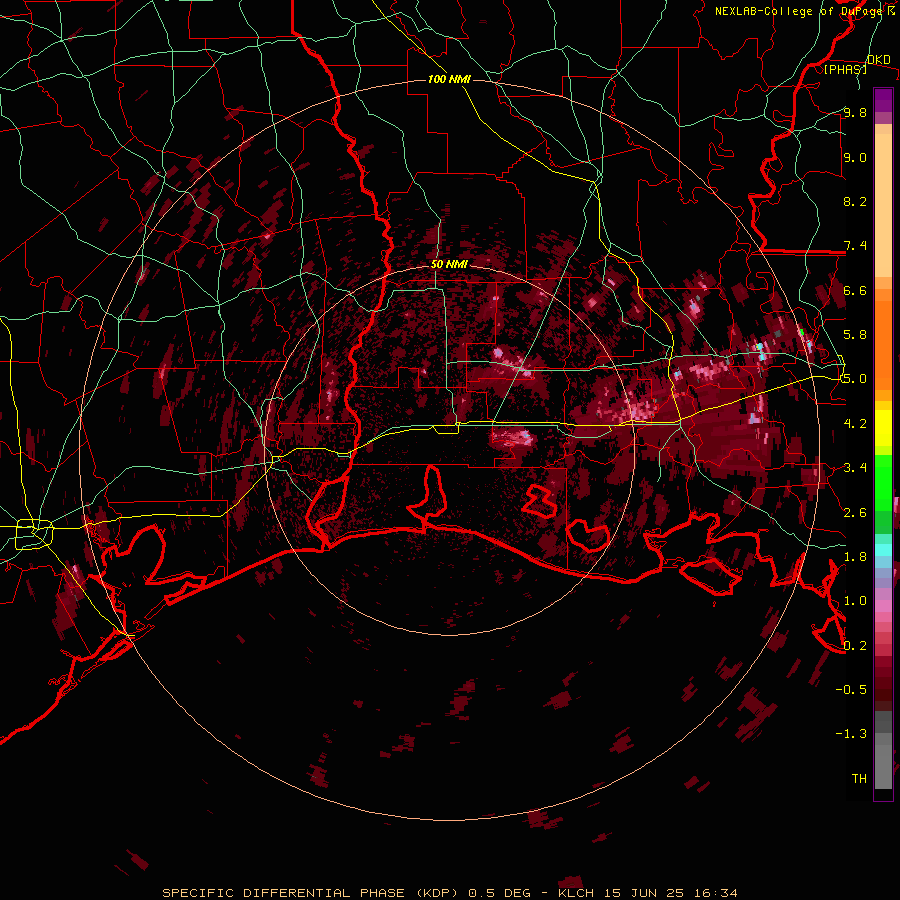Select the 1.8 value on the color scale
900x900 pixels.
(x=855, y=556)
